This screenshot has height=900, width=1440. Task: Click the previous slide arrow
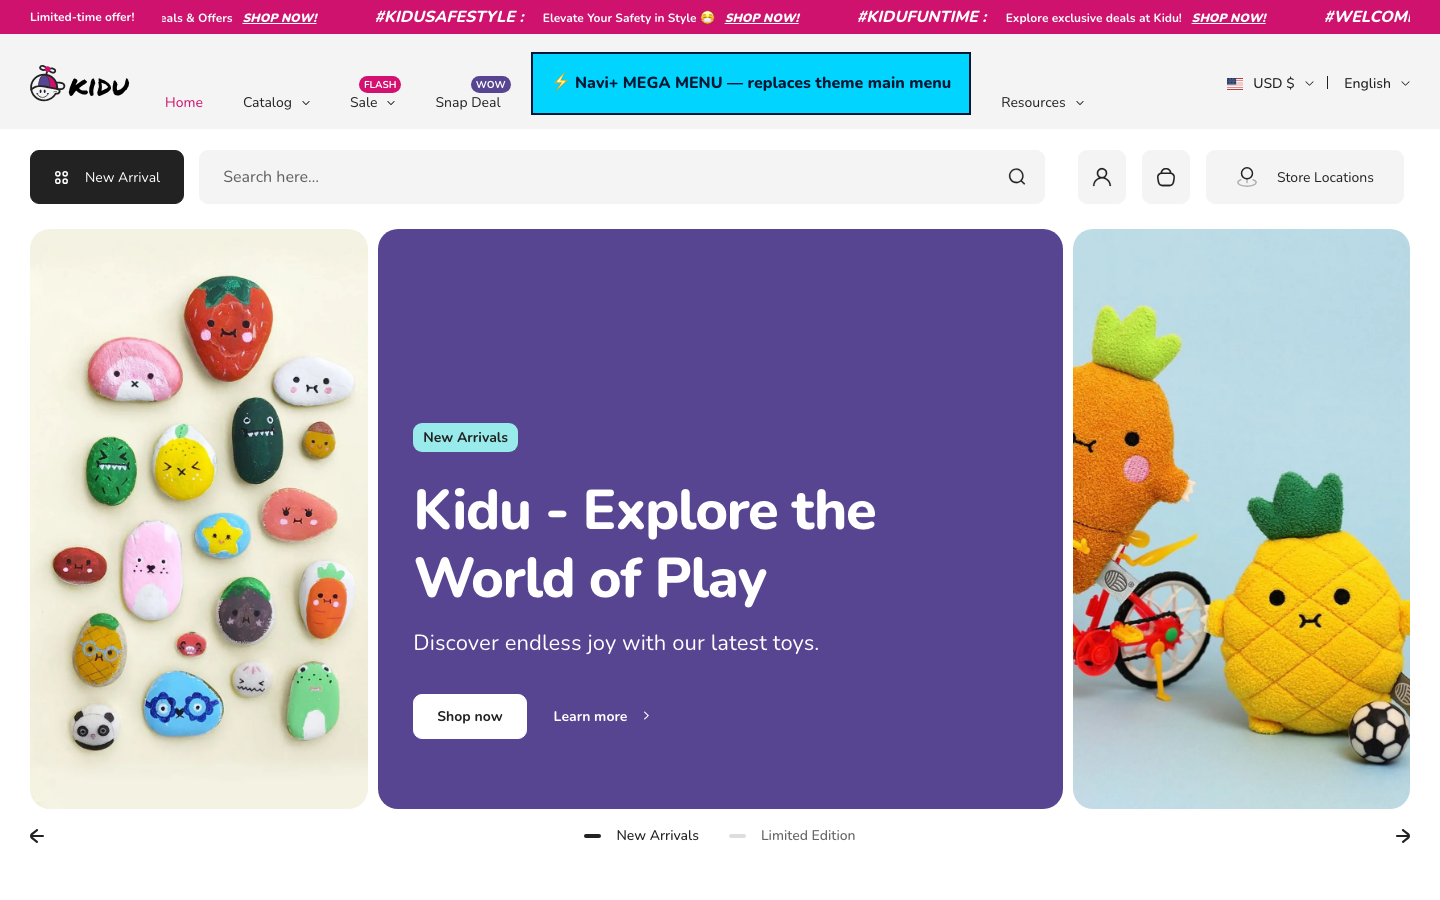point(37,836)
